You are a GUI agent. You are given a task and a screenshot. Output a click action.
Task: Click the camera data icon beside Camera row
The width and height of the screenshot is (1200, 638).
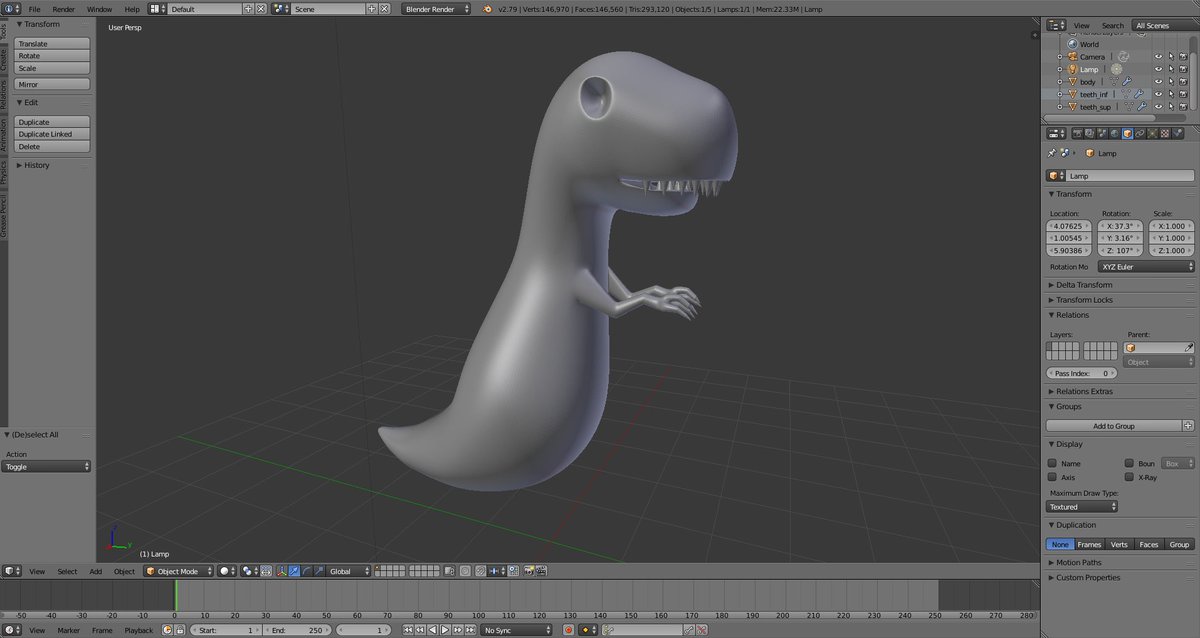pos(1123,56)
